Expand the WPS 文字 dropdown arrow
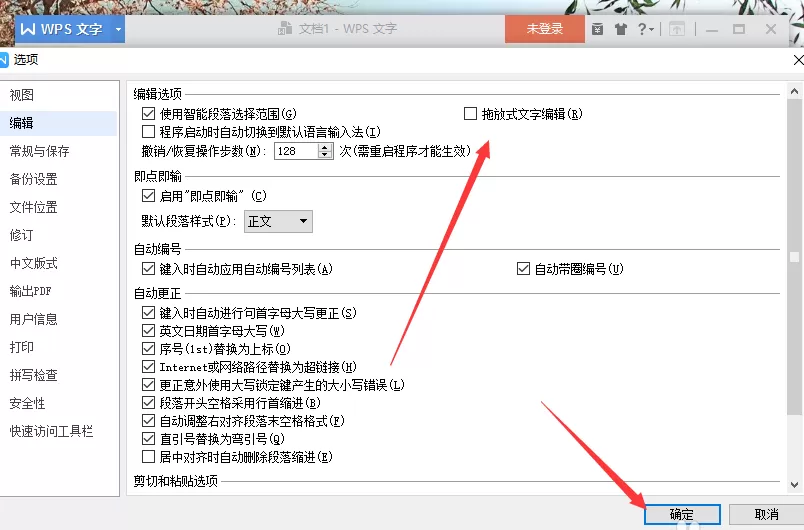Viewport: 804px width, 530px height. 118,29
